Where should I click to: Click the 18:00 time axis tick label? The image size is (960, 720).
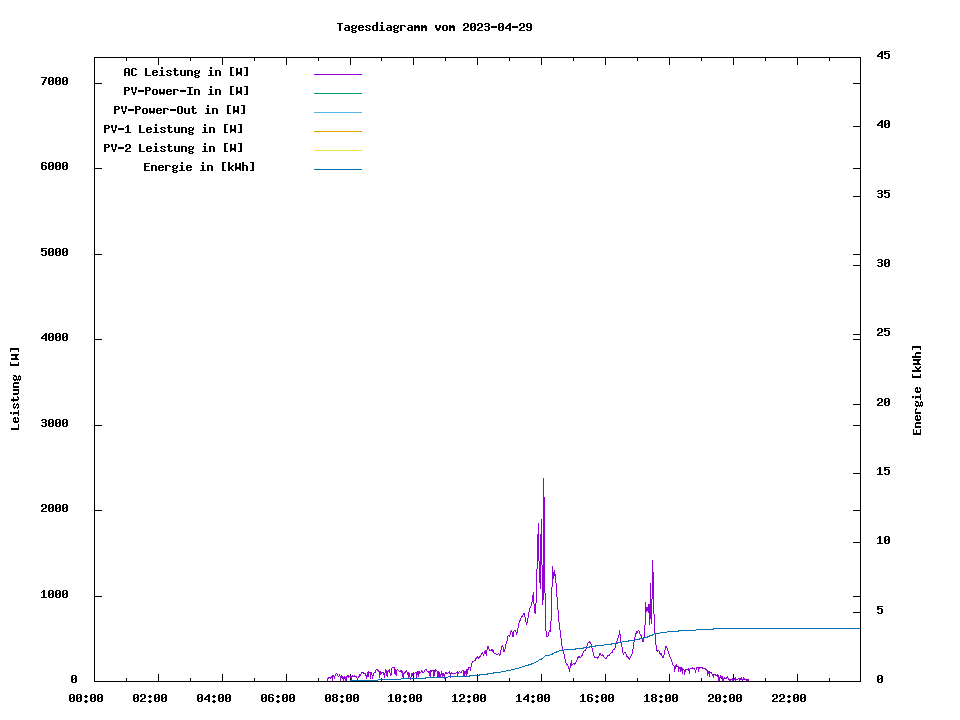tap(663, 698)
